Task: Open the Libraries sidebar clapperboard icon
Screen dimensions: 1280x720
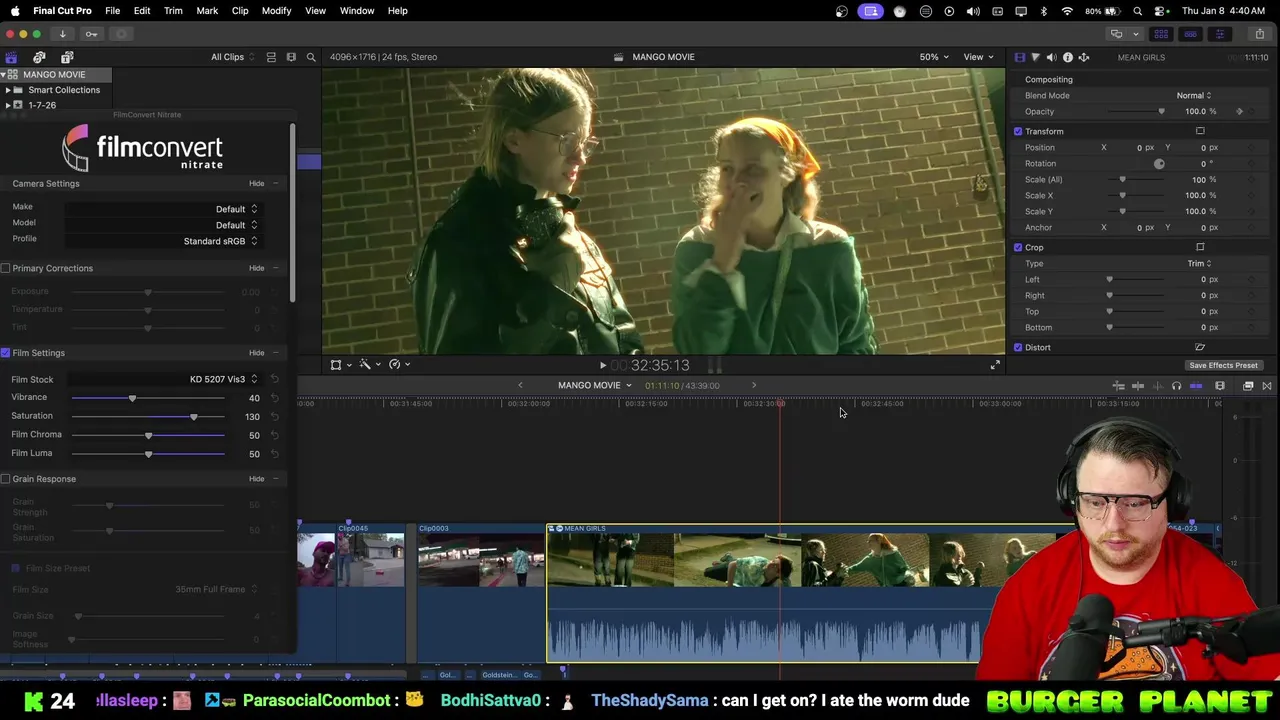Action: point(11,57)
